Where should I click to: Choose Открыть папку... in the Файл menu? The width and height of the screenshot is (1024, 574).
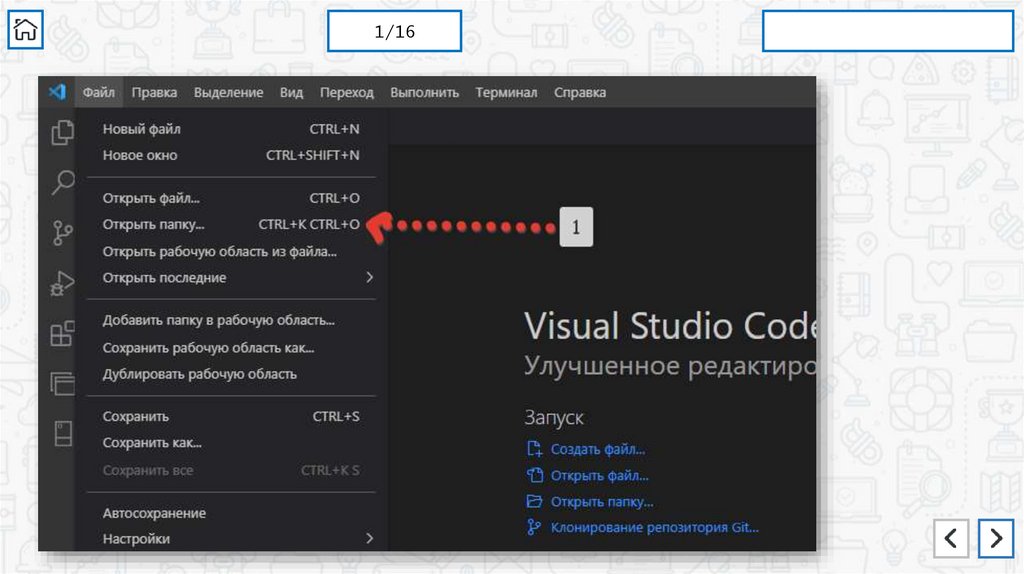(231, 225)
